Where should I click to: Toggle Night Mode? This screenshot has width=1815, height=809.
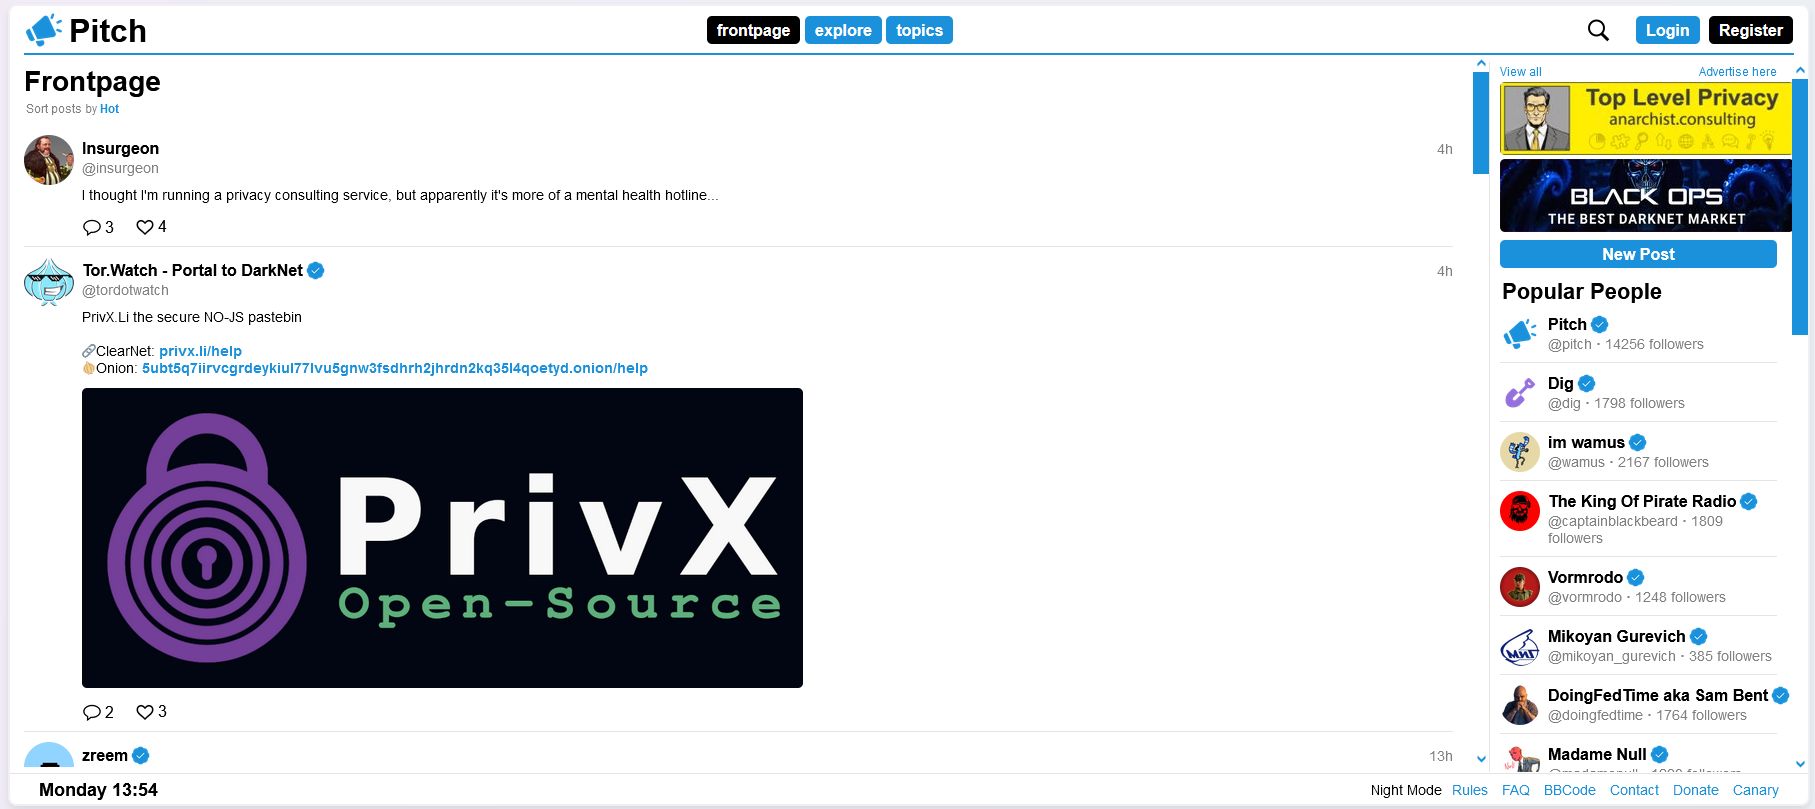click(x=1406, y=790)
